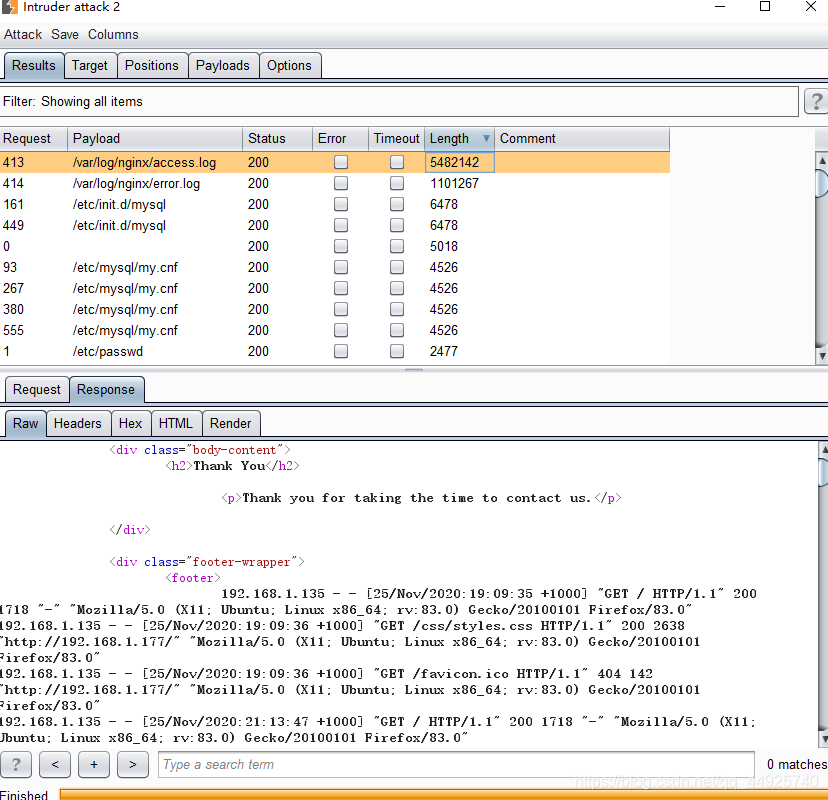Click the attack progress bar
828x800 pixels.
pos(444,794)
